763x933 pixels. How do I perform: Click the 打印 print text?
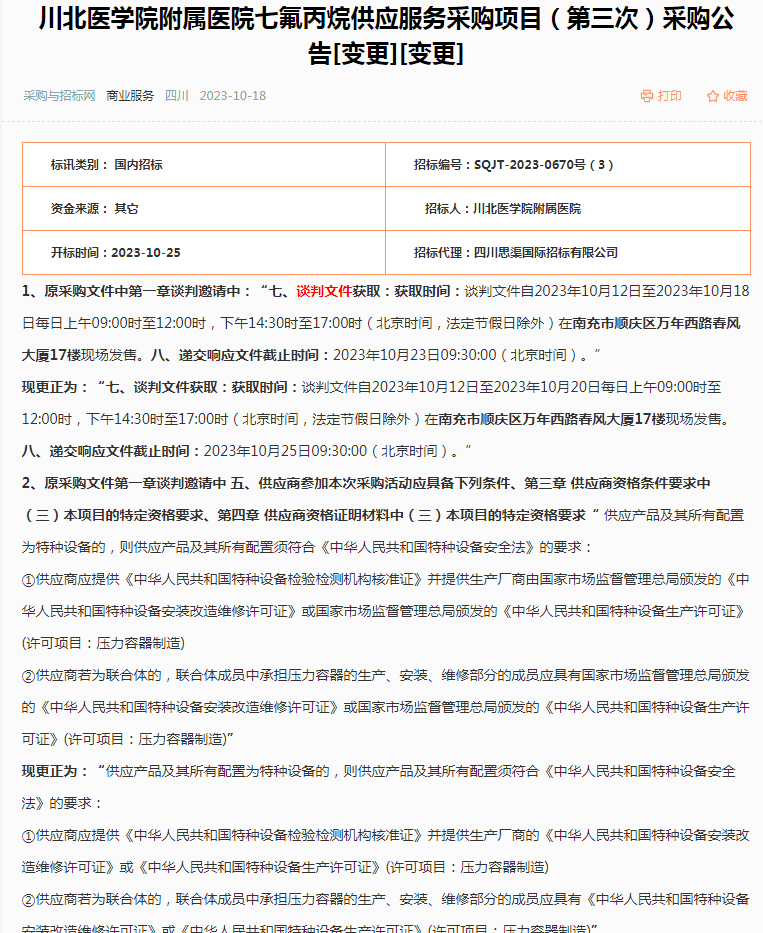pyautogui.click(x=670, y=96)
